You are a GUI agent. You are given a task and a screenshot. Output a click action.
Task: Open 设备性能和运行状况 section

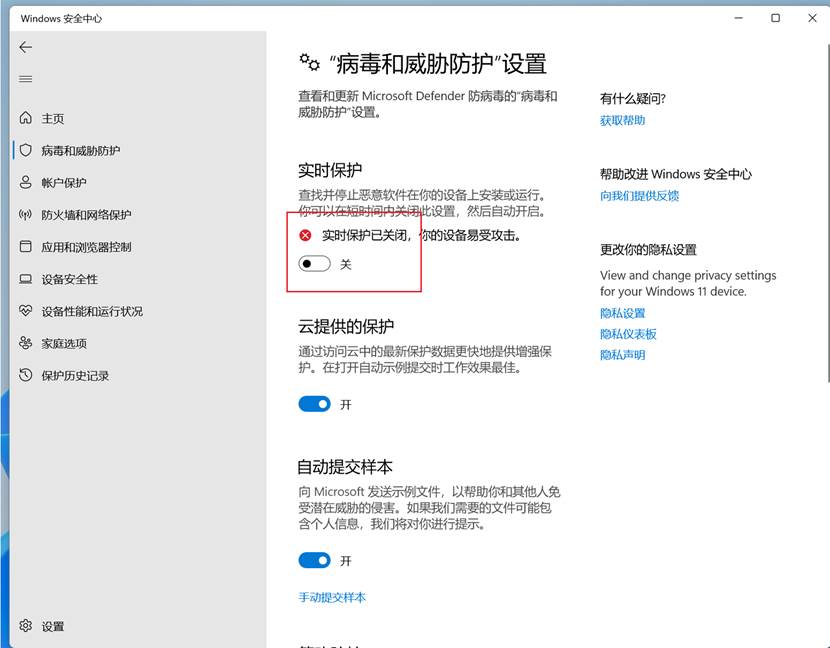[x=92, y=311]
